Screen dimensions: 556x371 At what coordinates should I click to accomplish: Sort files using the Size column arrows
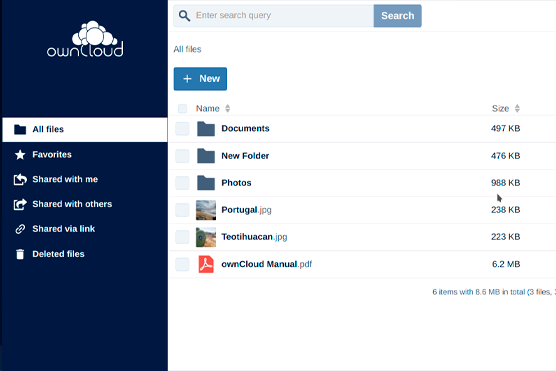(x=517, y=109)
